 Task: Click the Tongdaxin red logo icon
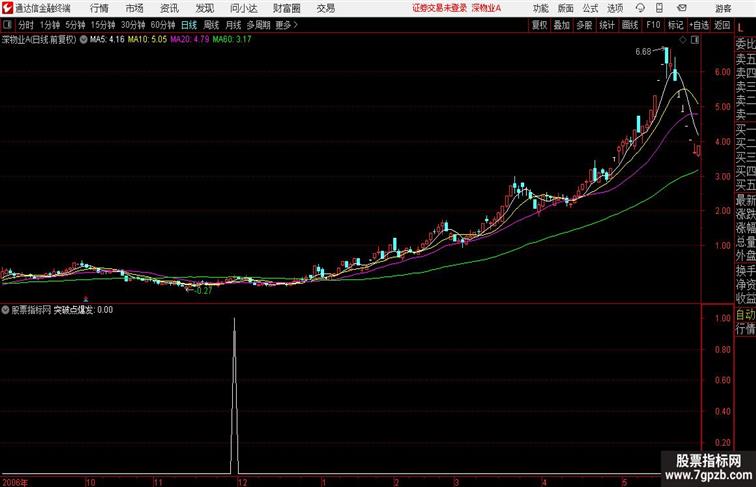pyautogui.click(x=7, y=8)
